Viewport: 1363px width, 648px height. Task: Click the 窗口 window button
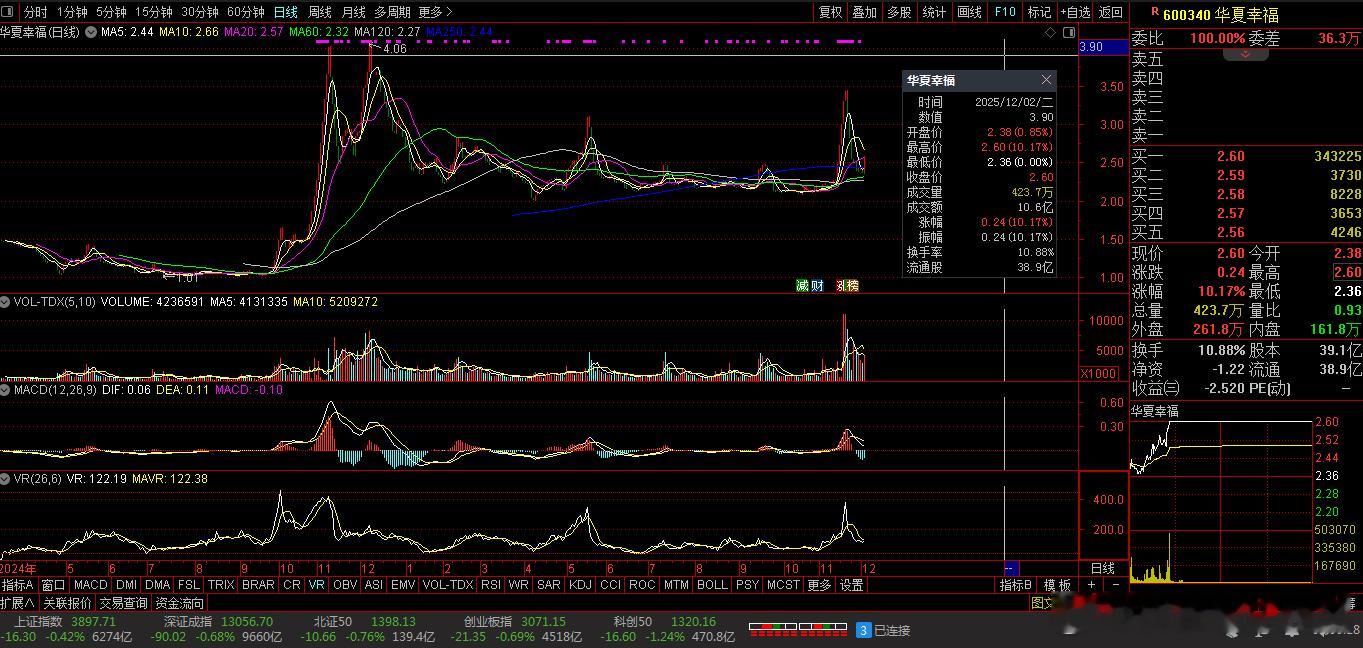[53, 585]
